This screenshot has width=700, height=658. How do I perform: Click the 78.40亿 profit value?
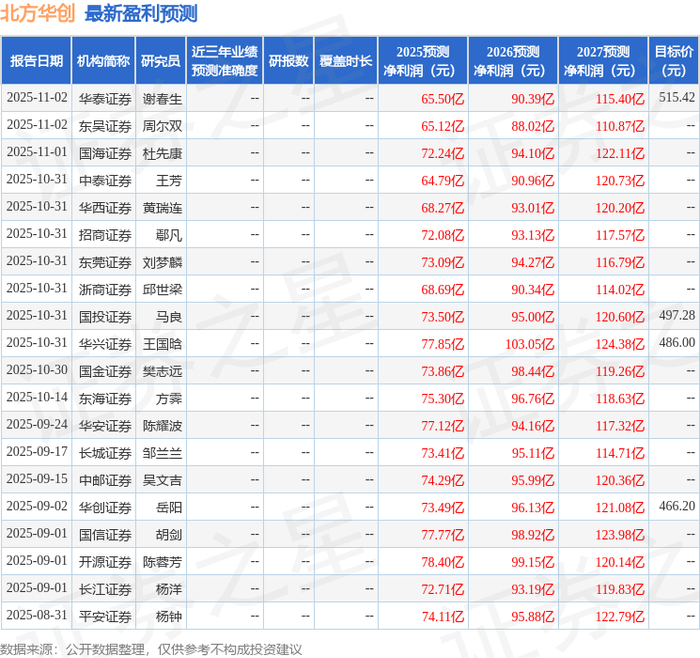click(x=442, y=562)
